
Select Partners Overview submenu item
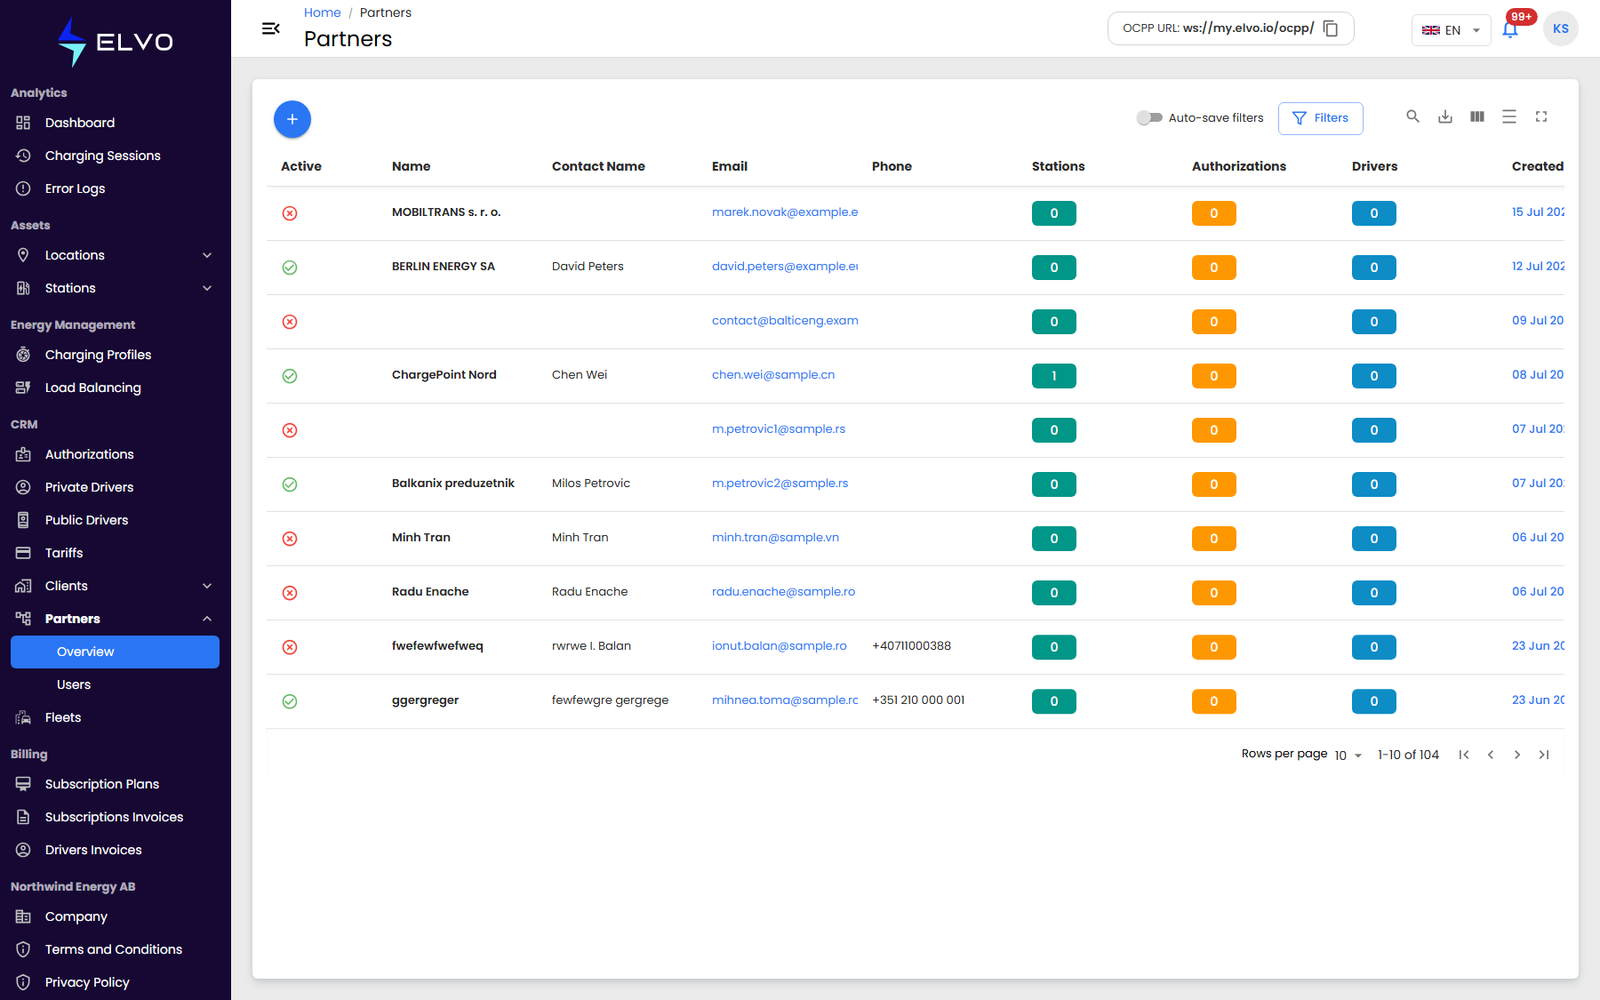[x=115, y=652]
